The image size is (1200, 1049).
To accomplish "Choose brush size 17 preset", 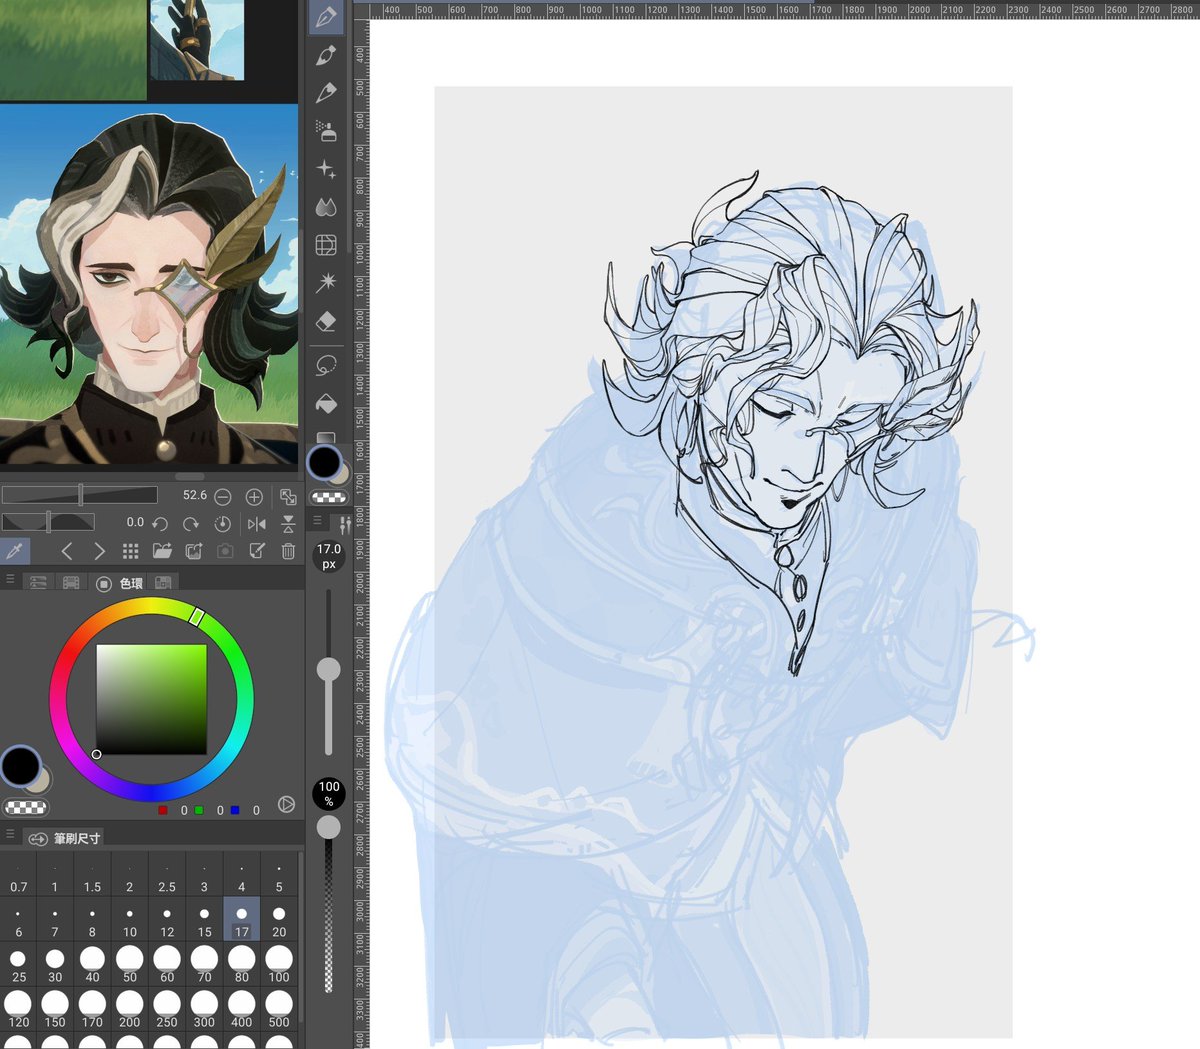I will 242,919.
